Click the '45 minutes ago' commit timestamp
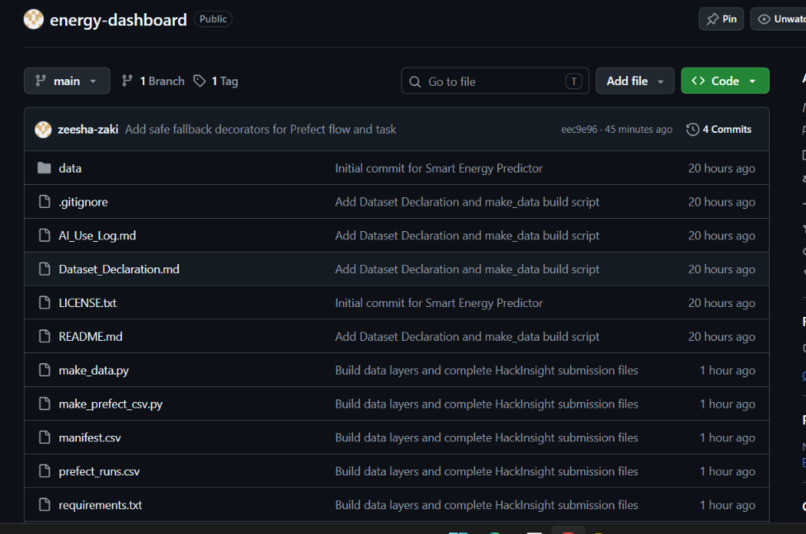Viewport: 806px width, 534px height. click(x=638, y=130)
